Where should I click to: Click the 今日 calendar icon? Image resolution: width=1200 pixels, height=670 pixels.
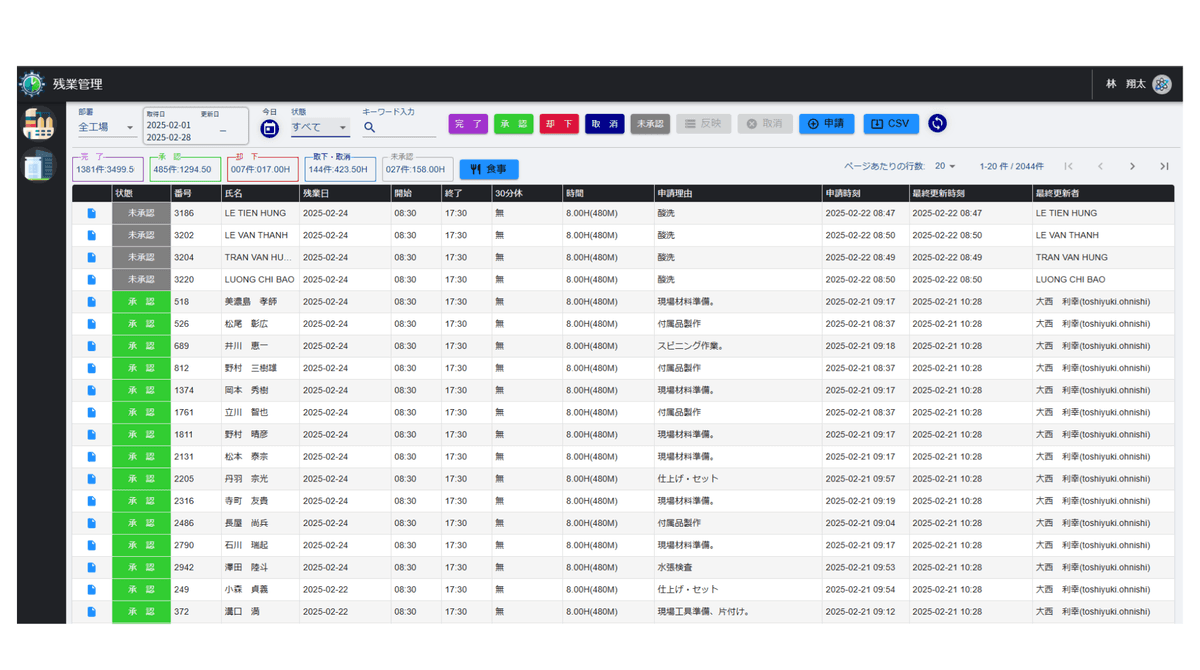269,128
